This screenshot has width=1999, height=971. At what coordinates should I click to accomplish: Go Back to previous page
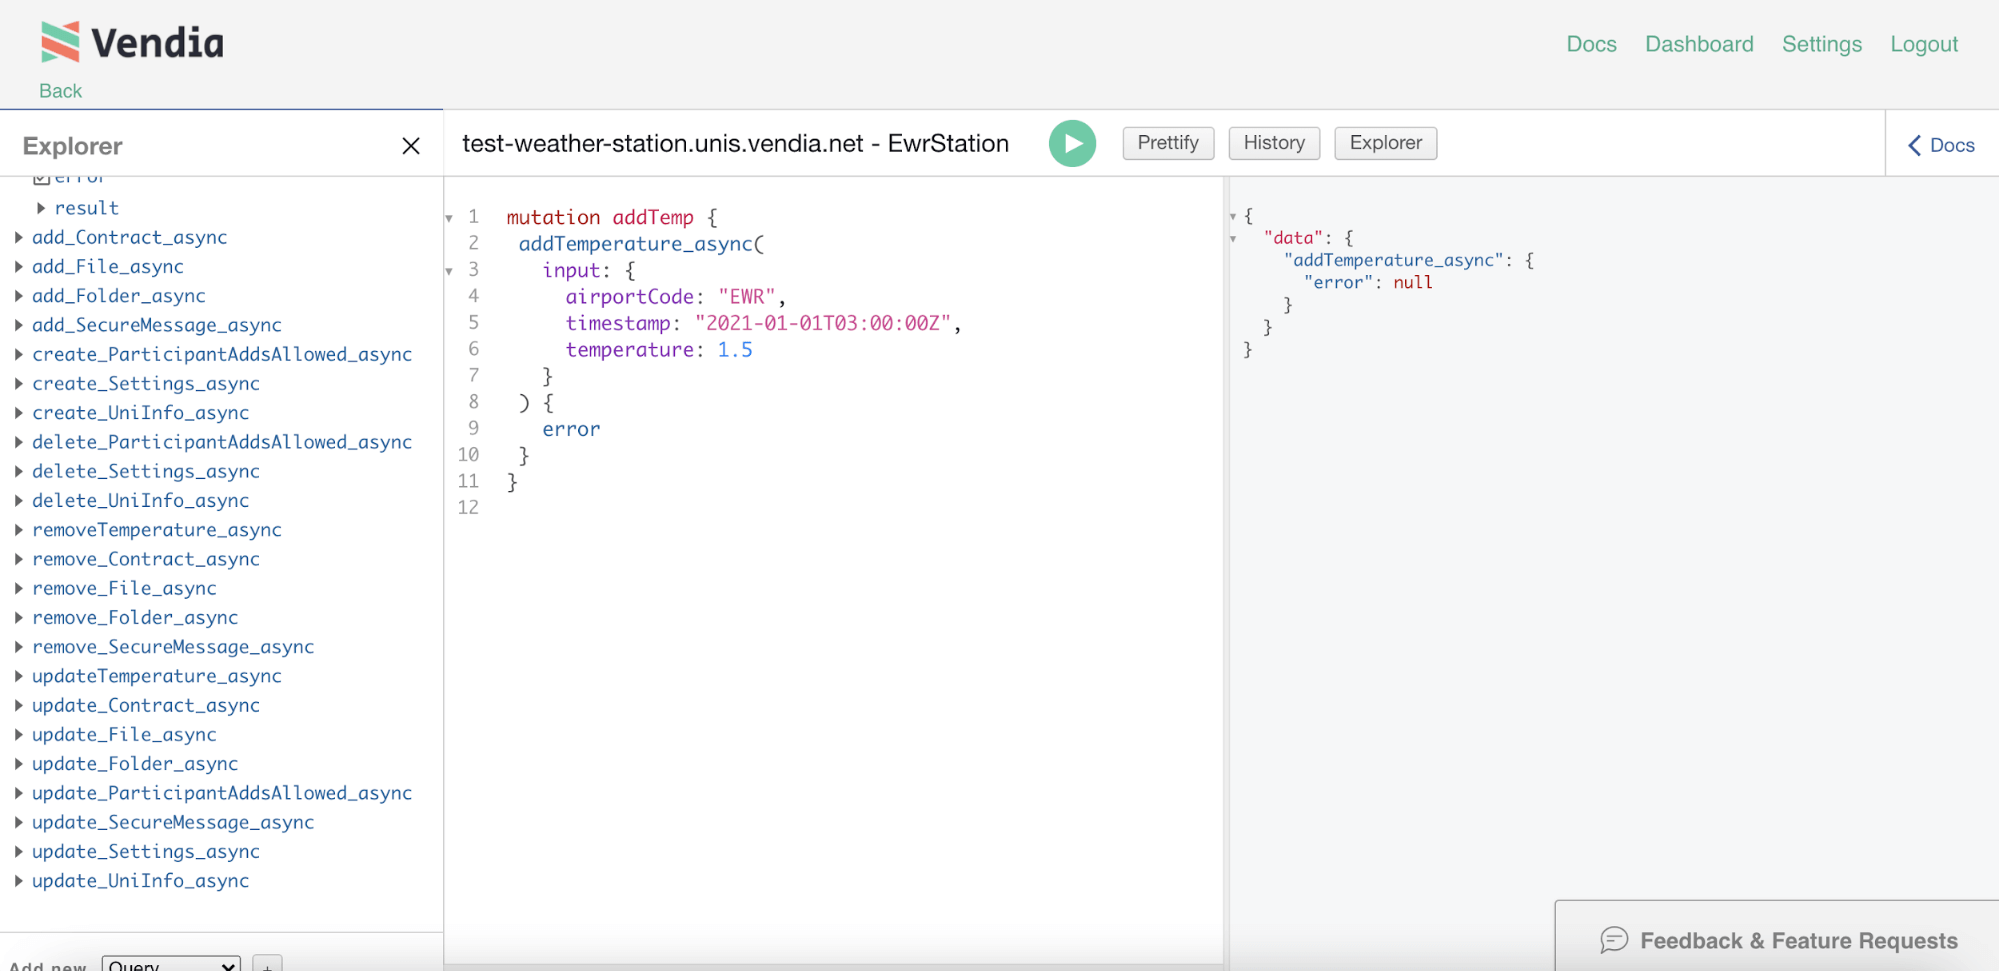[x=60, y=91]
